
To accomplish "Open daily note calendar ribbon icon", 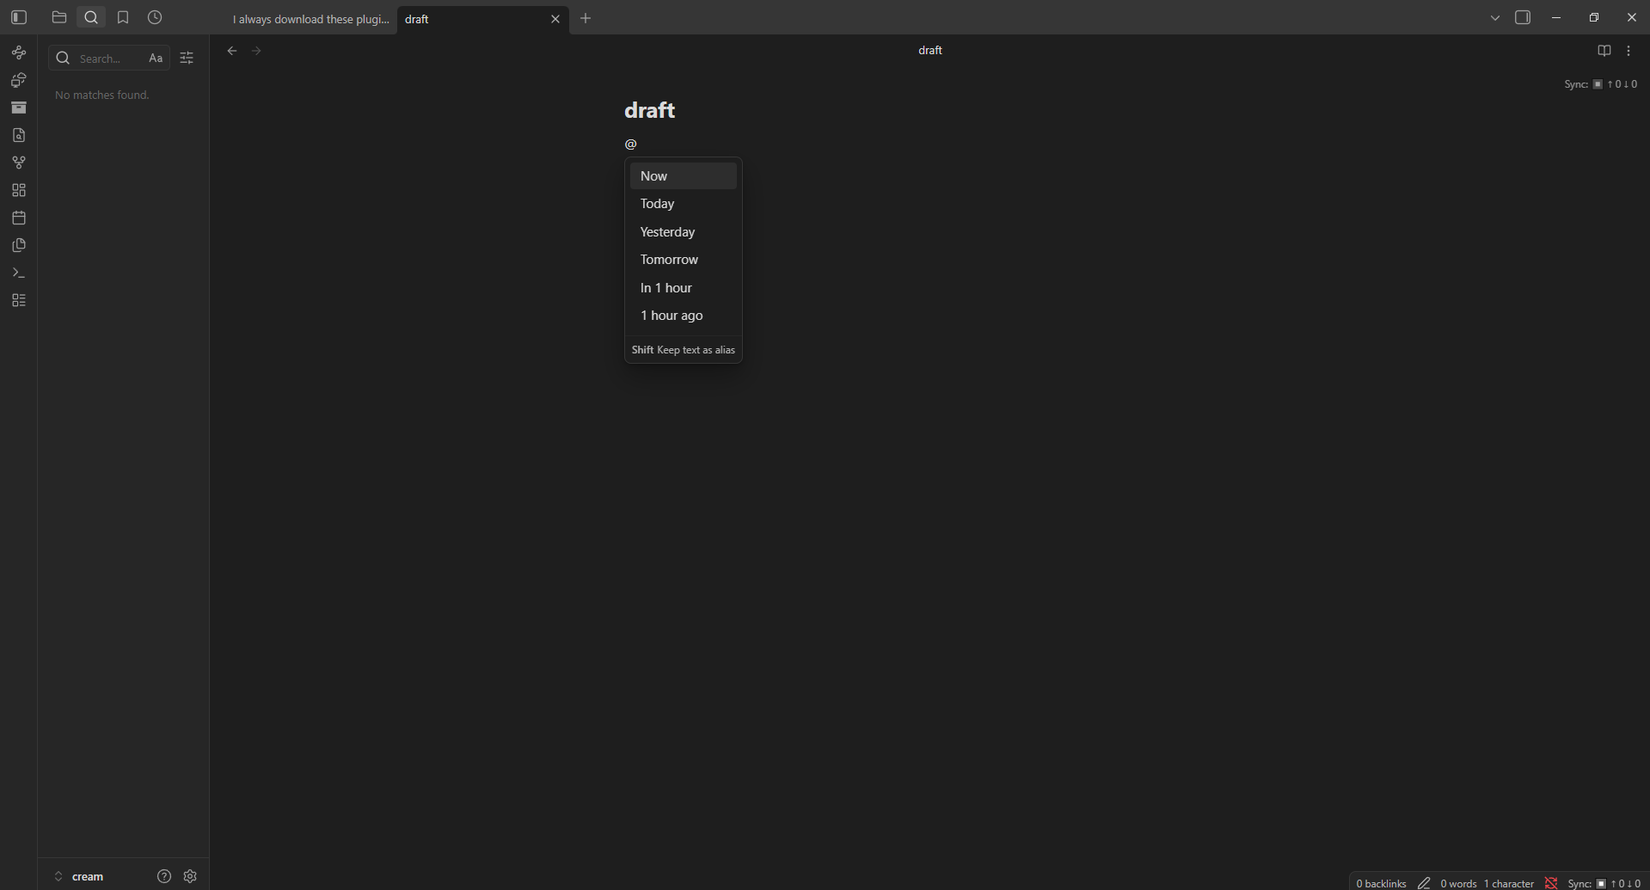I will click(18, 217).
